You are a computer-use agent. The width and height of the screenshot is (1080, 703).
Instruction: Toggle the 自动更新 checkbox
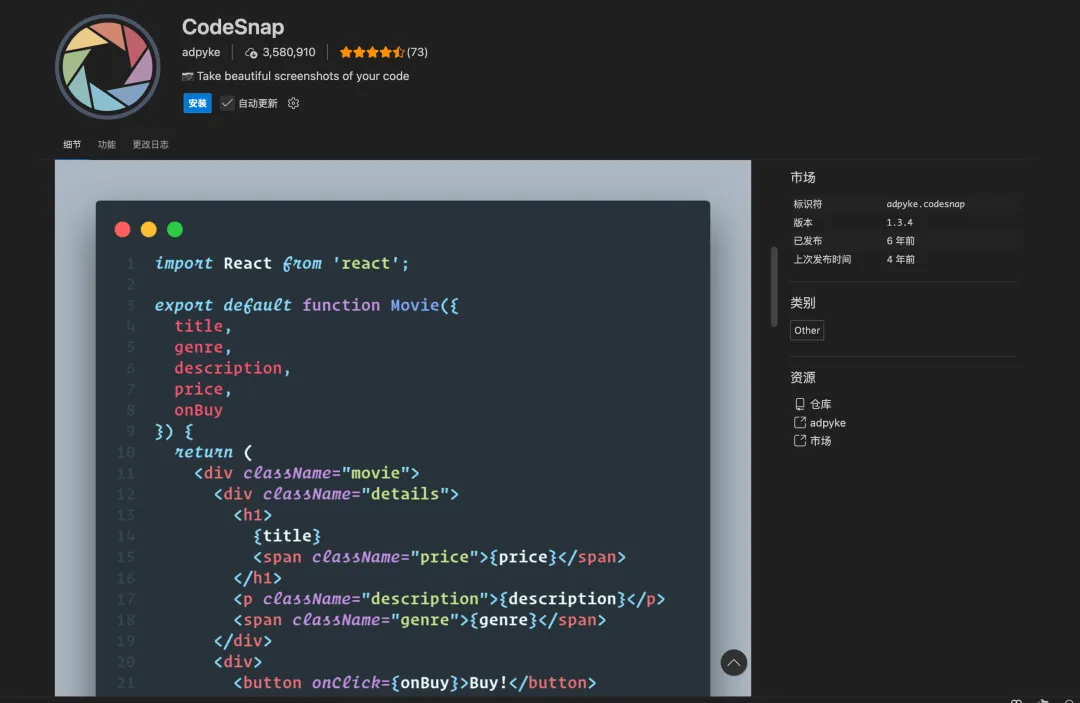[x=227, y=103]
